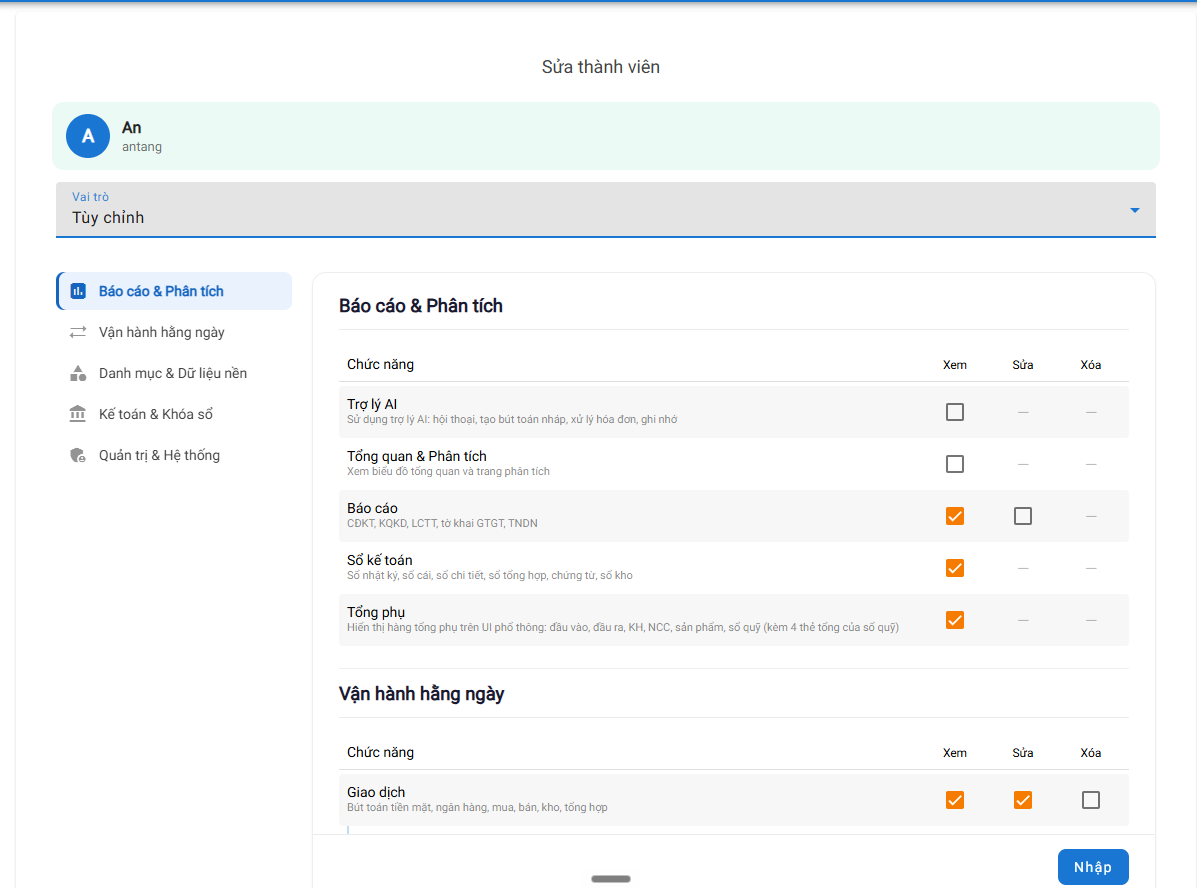Enable Xem for Tổng quan & Phân tích

pos(955,464)
